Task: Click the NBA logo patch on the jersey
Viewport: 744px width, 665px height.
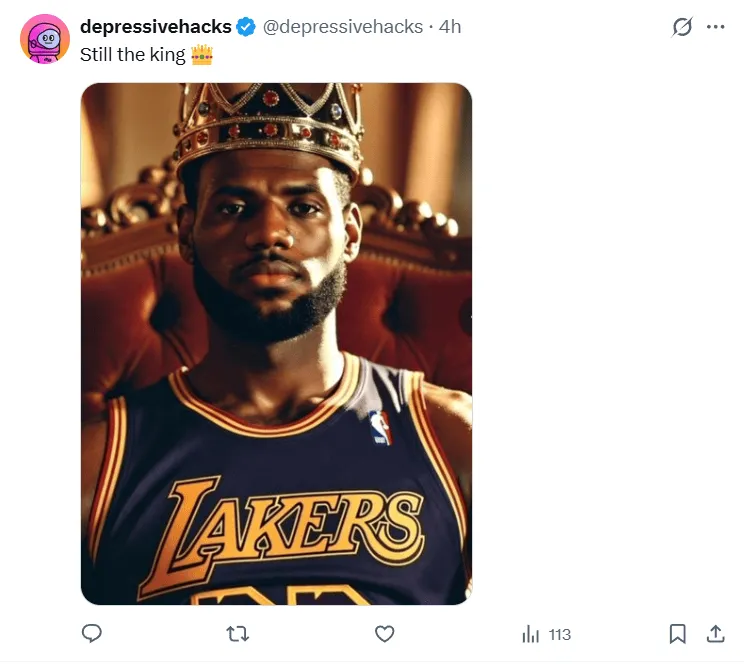Action: [380, 427]
